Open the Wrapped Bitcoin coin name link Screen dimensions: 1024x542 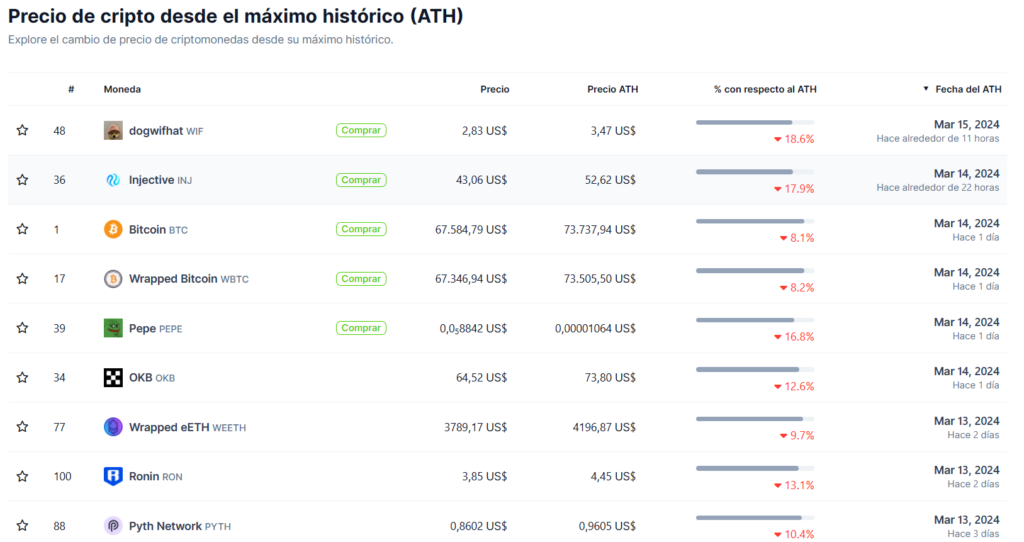pos(173,279)
